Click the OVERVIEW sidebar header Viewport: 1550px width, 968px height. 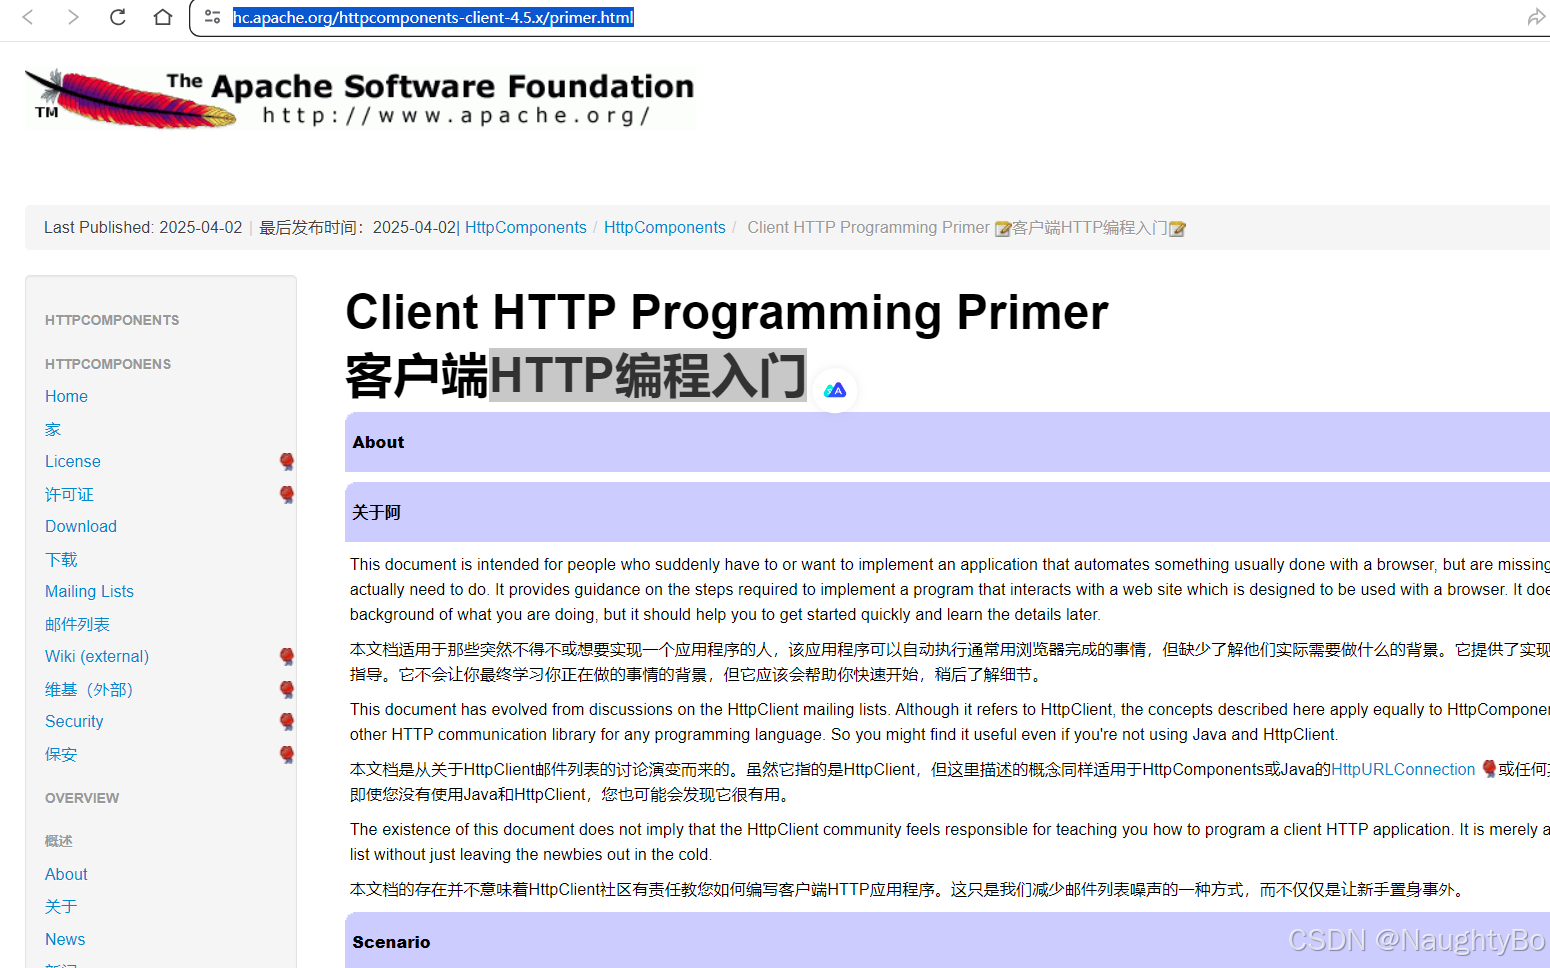[82, 798]
